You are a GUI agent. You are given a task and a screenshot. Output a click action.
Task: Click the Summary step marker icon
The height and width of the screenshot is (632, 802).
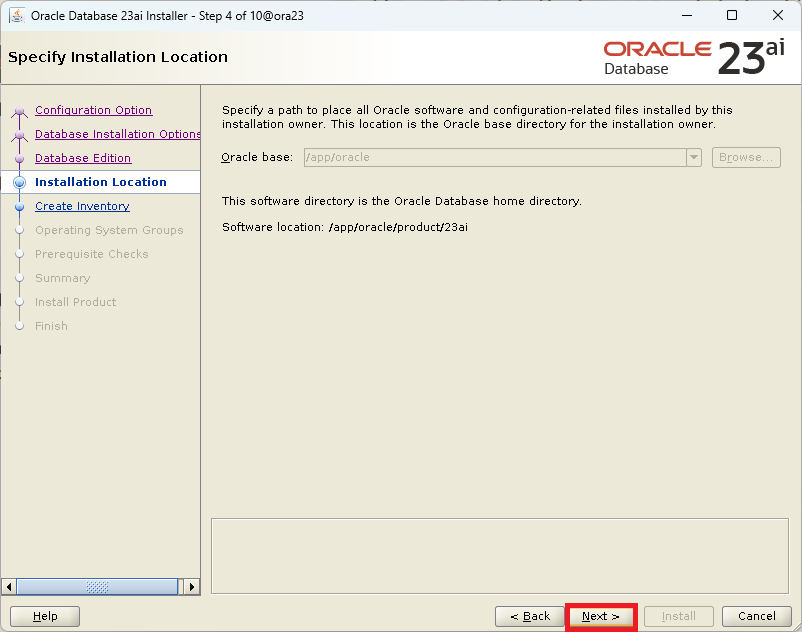pyautogui.click(x=19, y=278)
